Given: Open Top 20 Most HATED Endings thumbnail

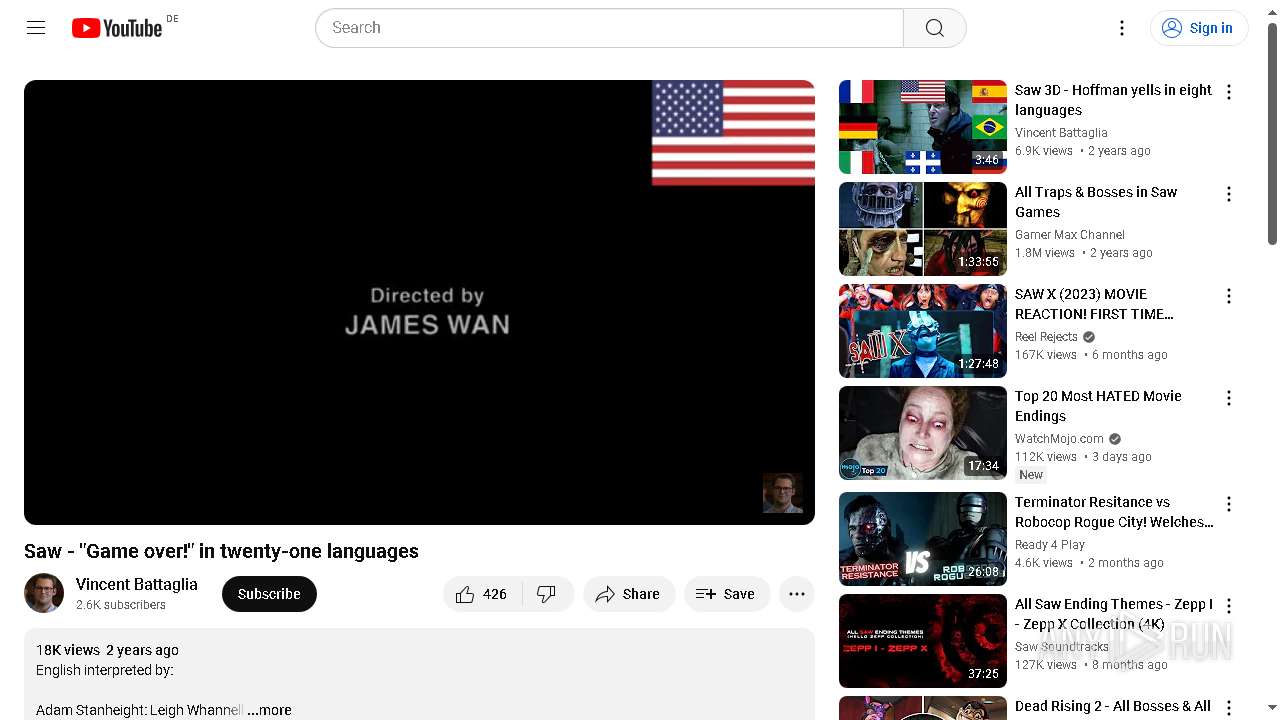Looking at the screenshot, I should point(923,433).
